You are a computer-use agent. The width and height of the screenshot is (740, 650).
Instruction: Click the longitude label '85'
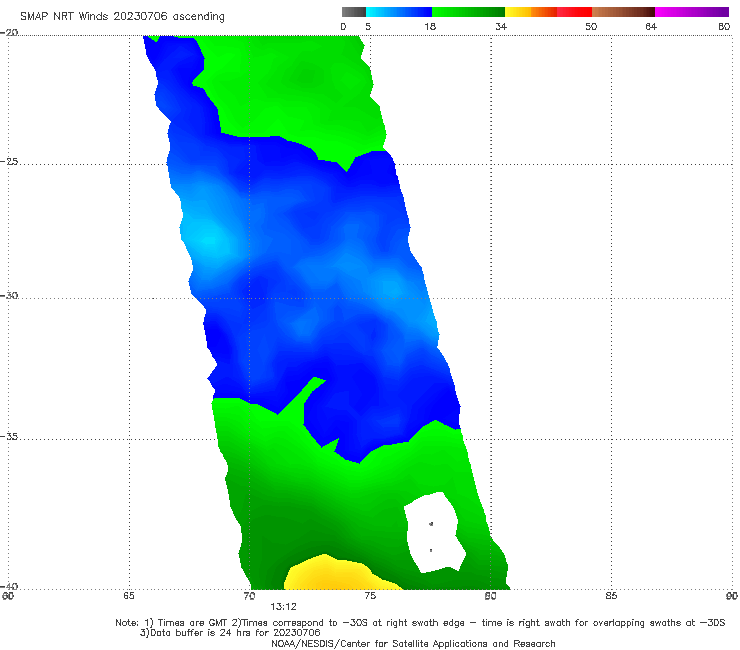(611, 596)
